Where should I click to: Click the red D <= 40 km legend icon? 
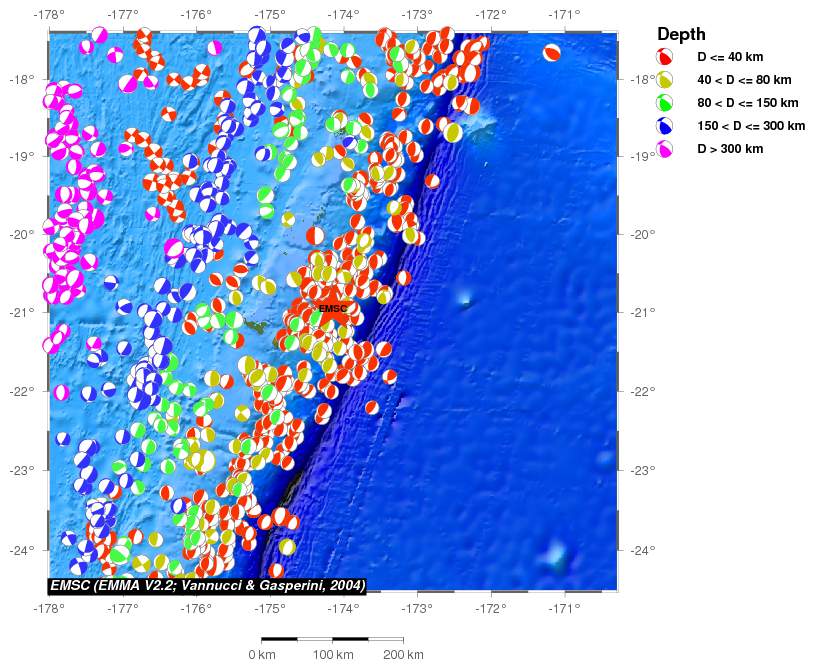[x=664, y=57]
